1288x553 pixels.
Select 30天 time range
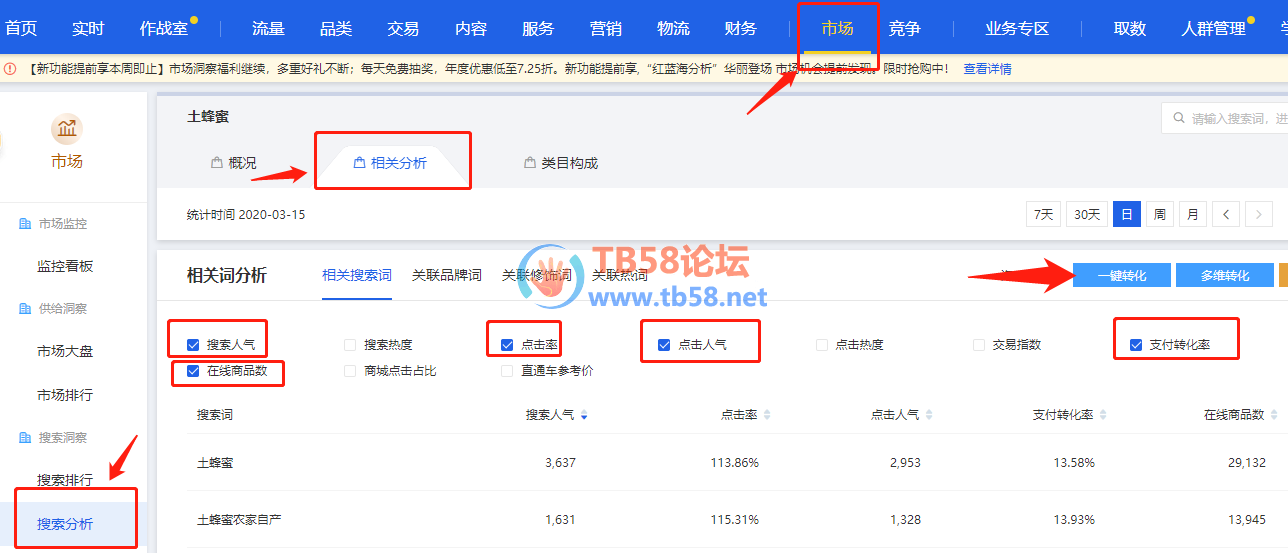[1086, 214]
